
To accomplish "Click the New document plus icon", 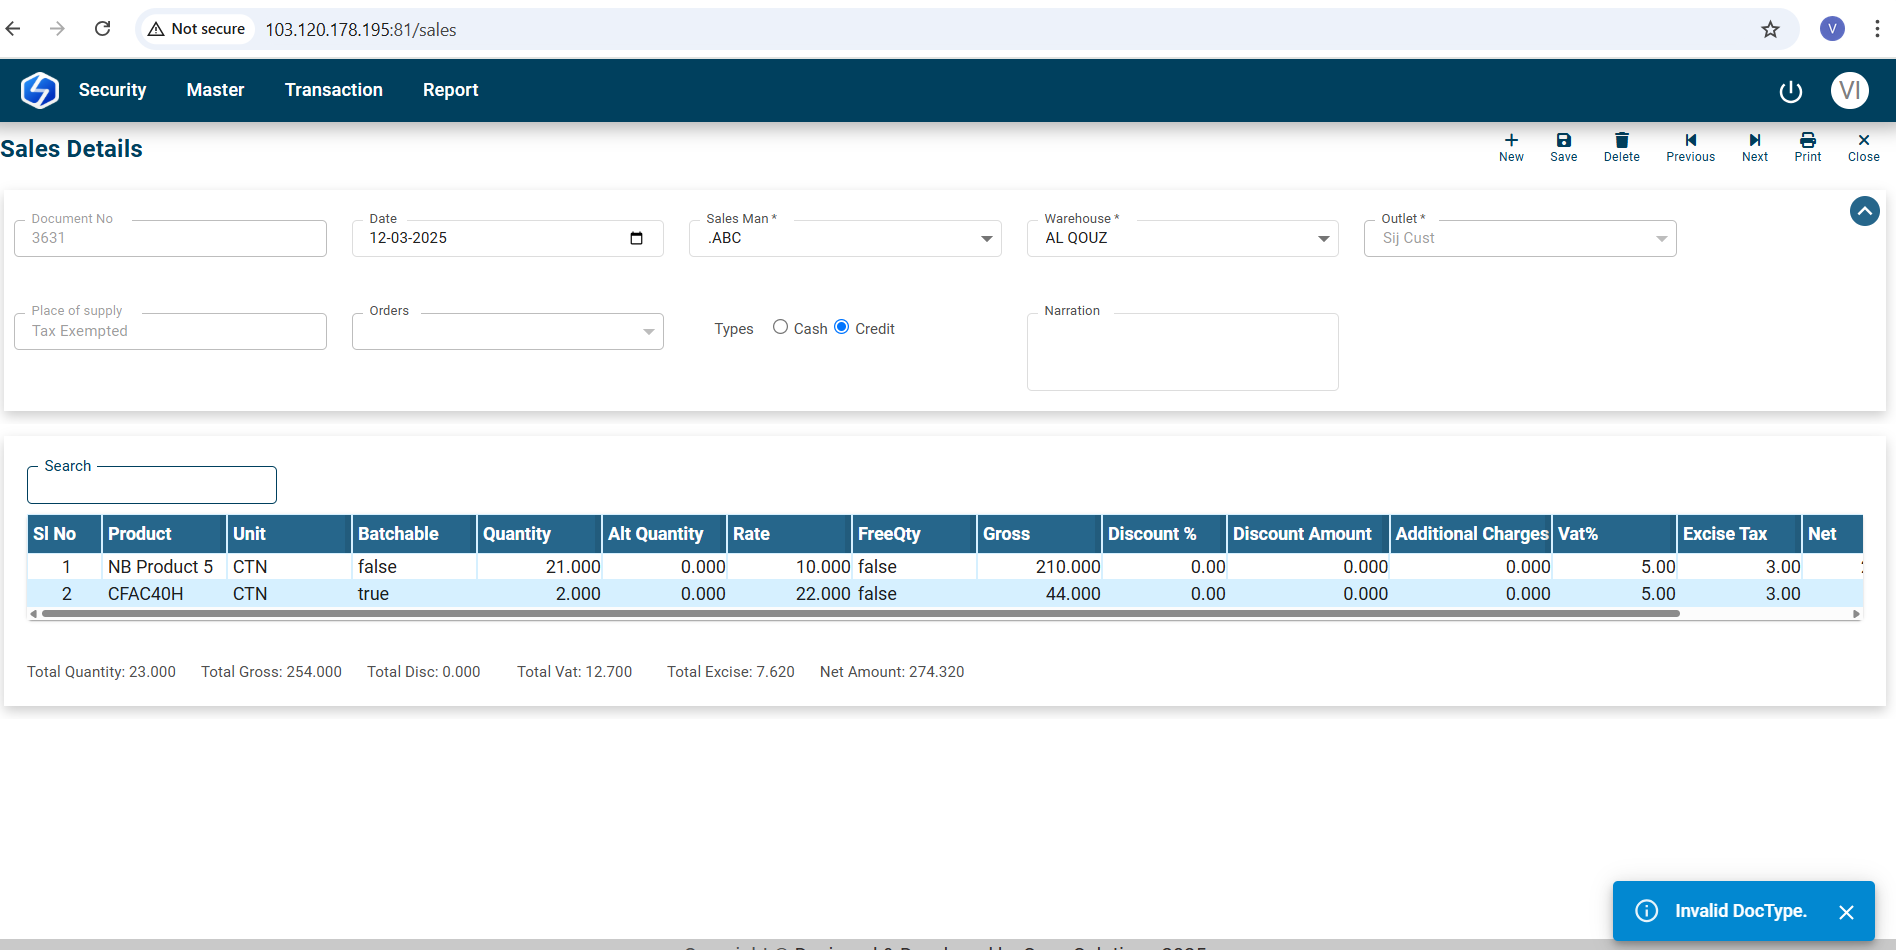I will point(1511,141).
